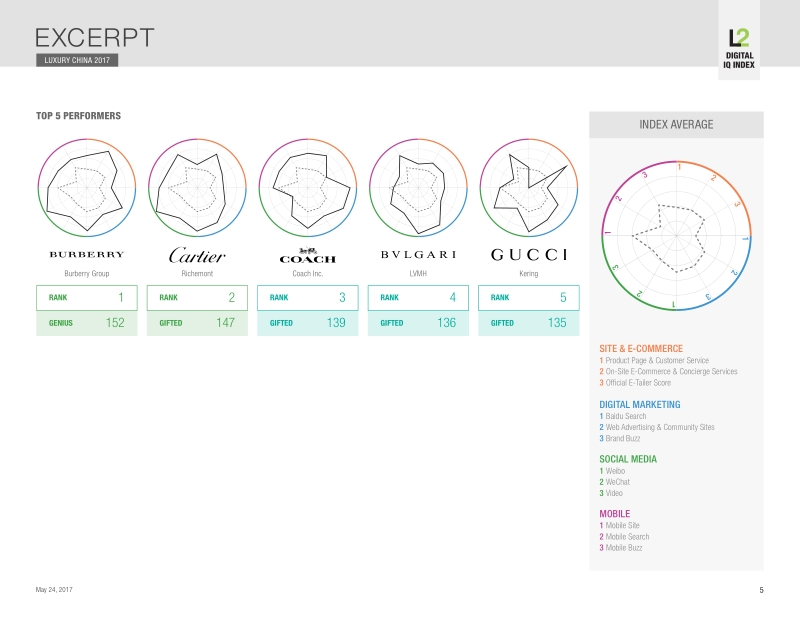Screen dimensions: 800x619
Task: Click the Richemont parent label
Action: pyautogui.click(x=197, y=274)
